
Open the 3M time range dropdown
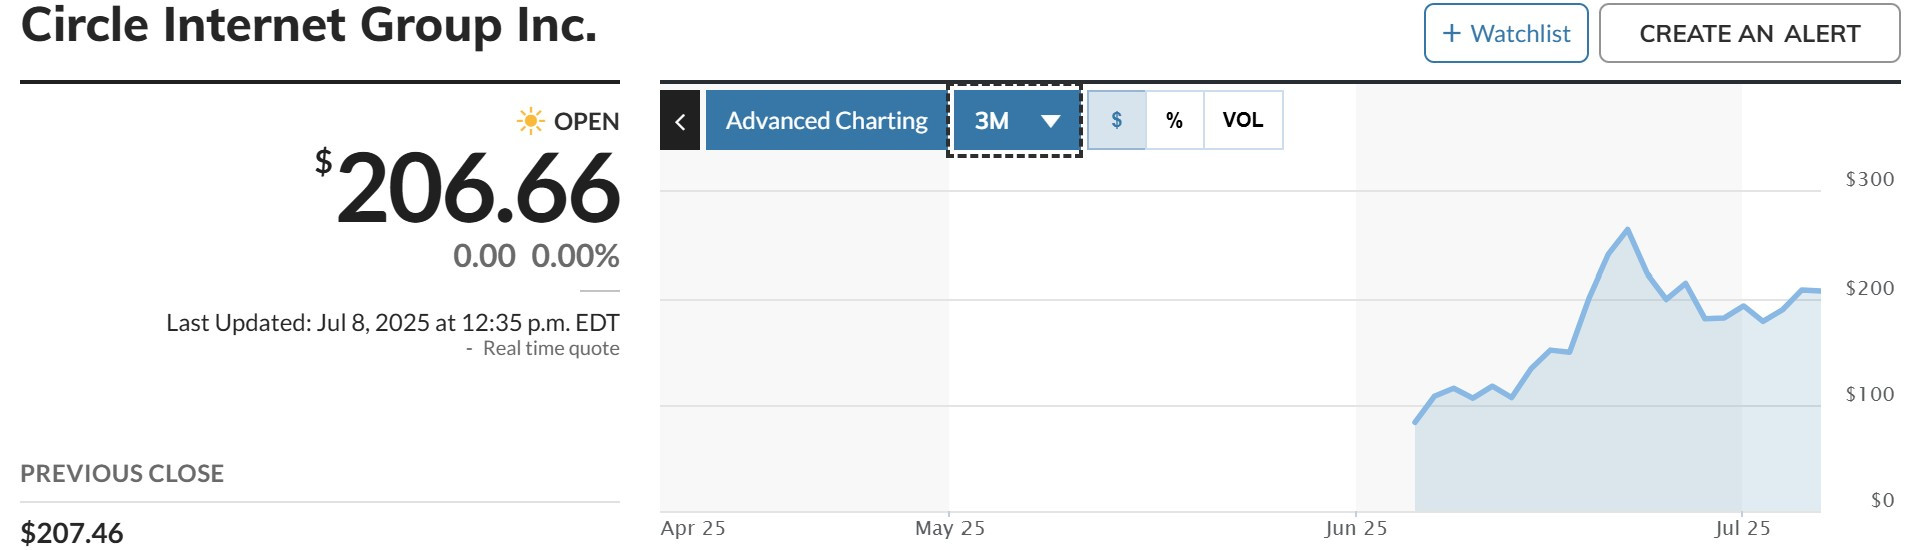[1015, 121]
